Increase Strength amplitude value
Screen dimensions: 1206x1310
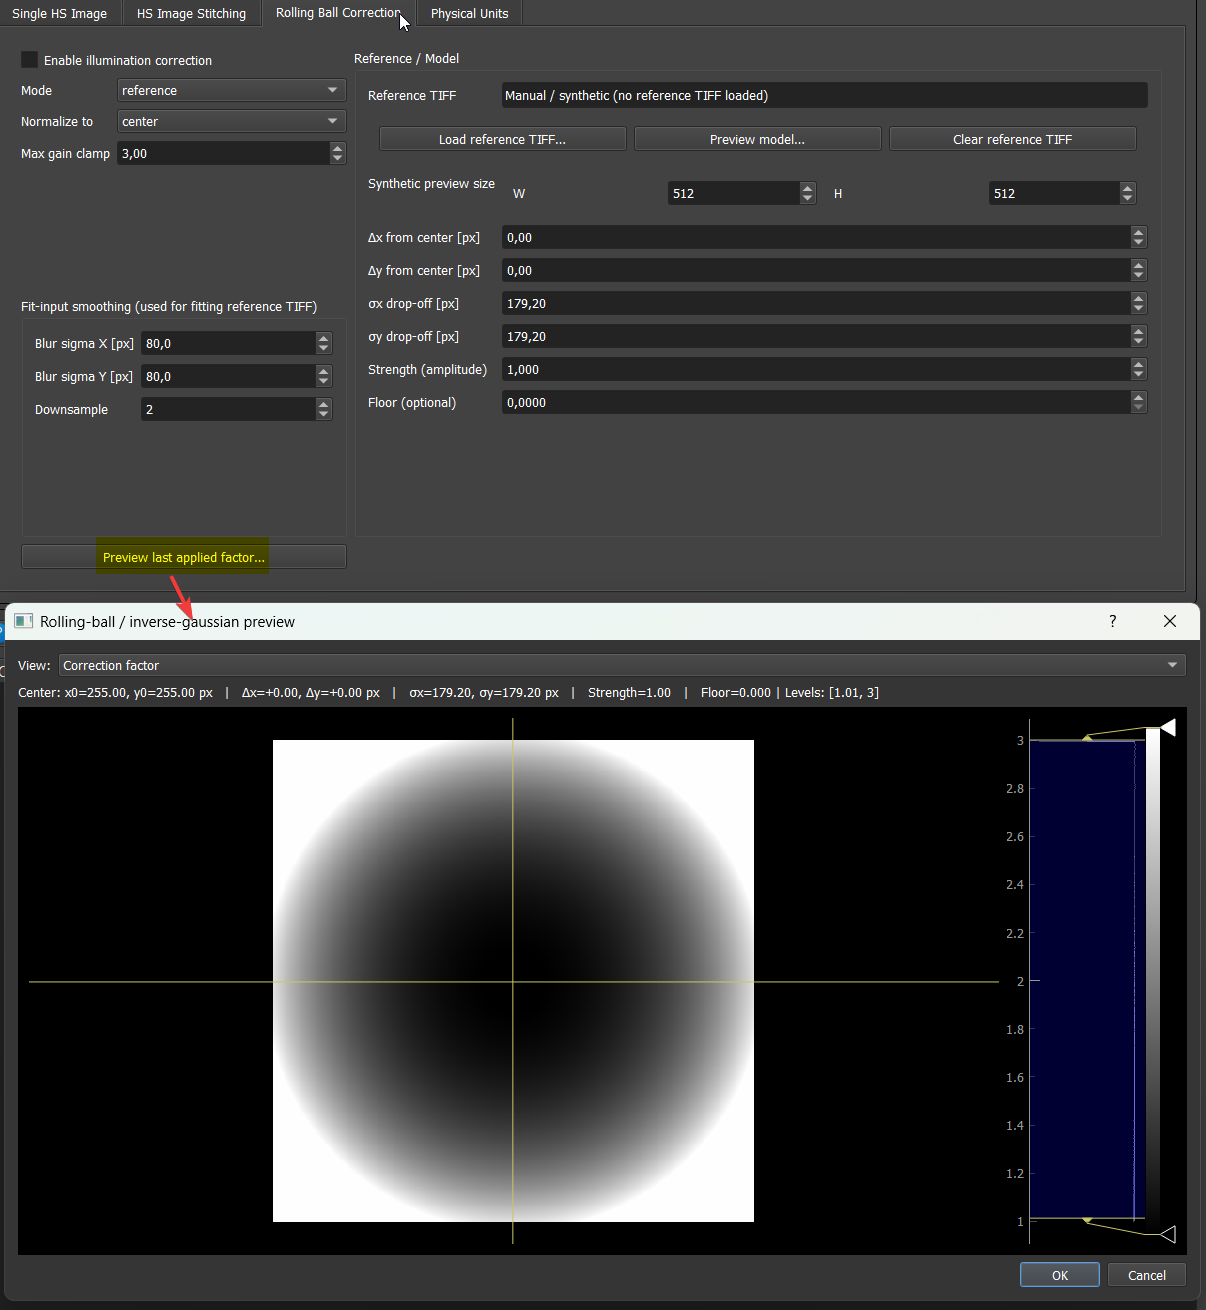pyautogui.click(x=1138, y=364)
